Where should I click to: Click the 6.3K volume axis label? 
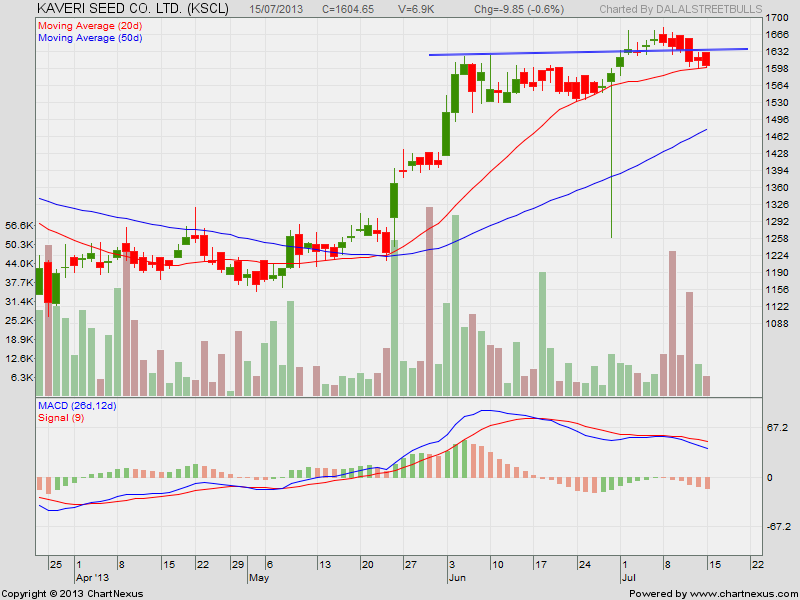coord(22,378)
